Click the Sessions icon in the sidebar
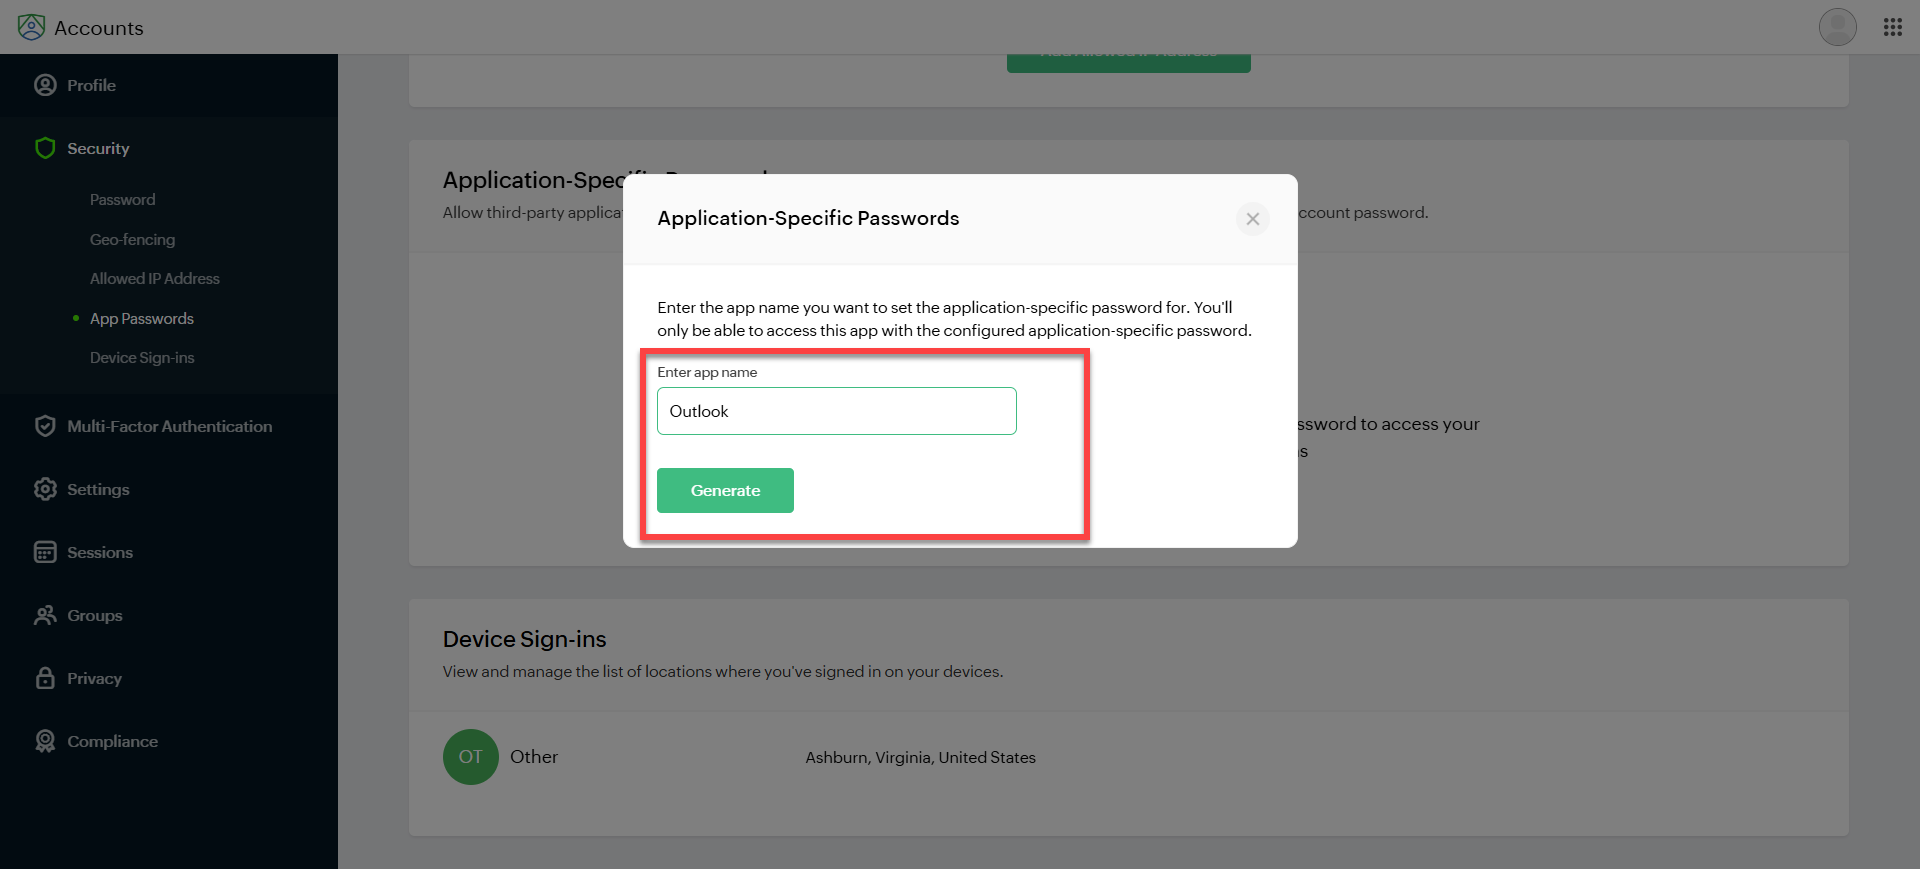The width and height of the screenshot is (1920, 869). (45, 552)
